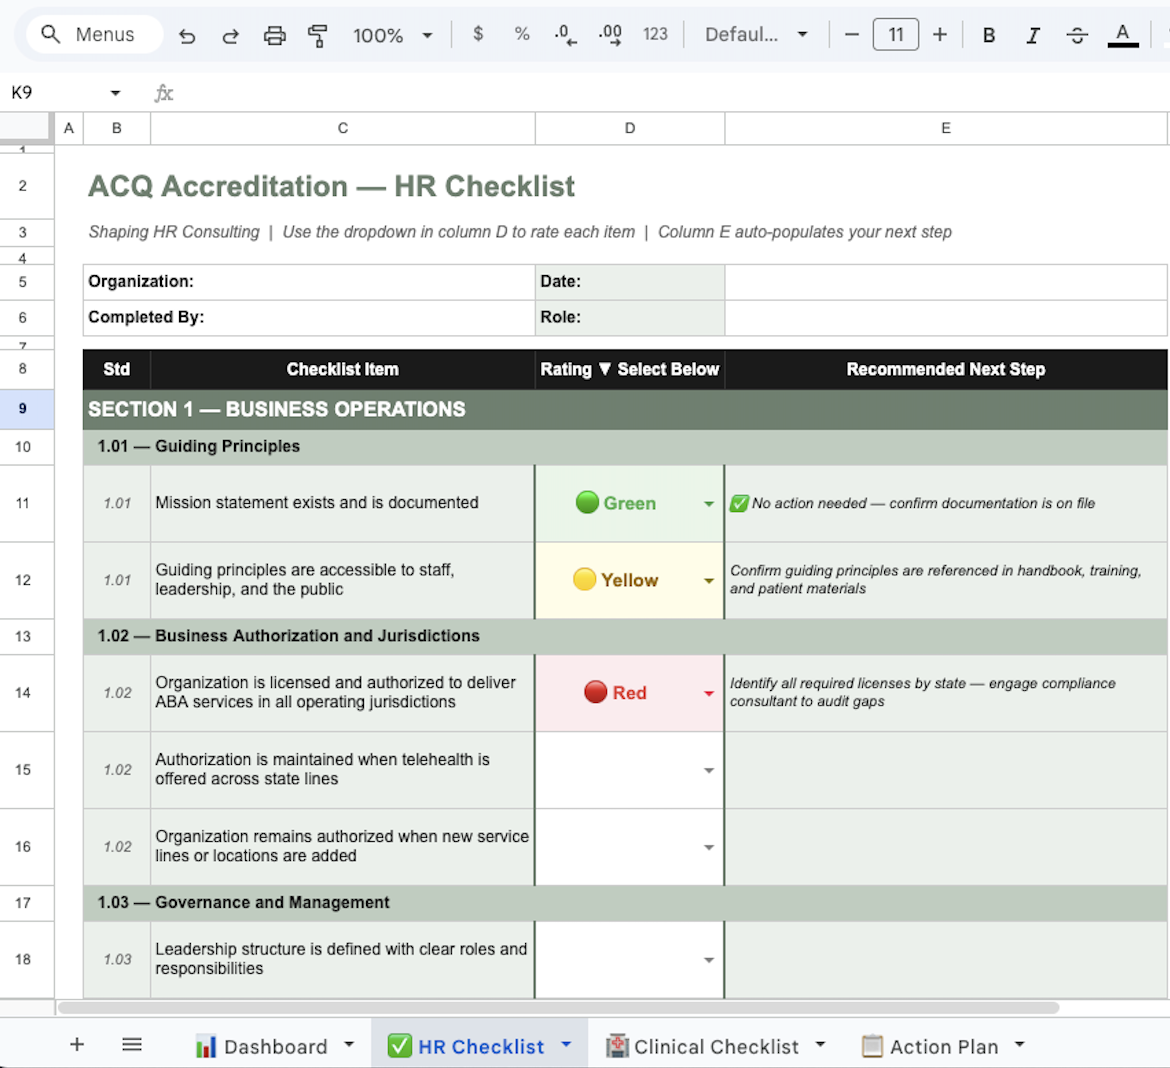
Task: Click the green checkmark in No action needed
Action: point(739,503)
